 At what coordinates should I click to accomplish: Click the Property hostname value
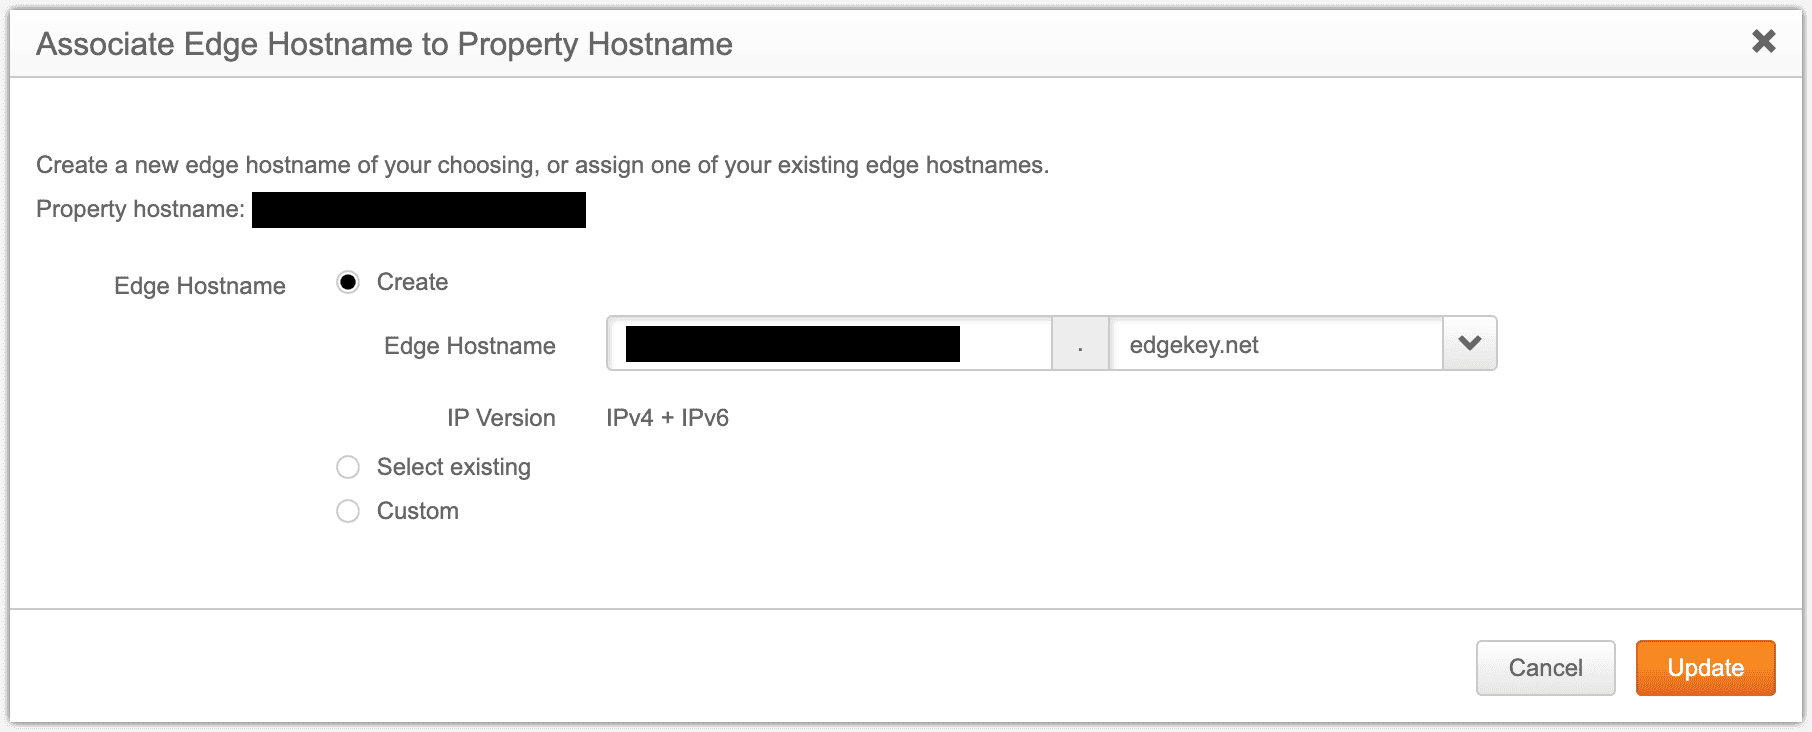(418, 210)
